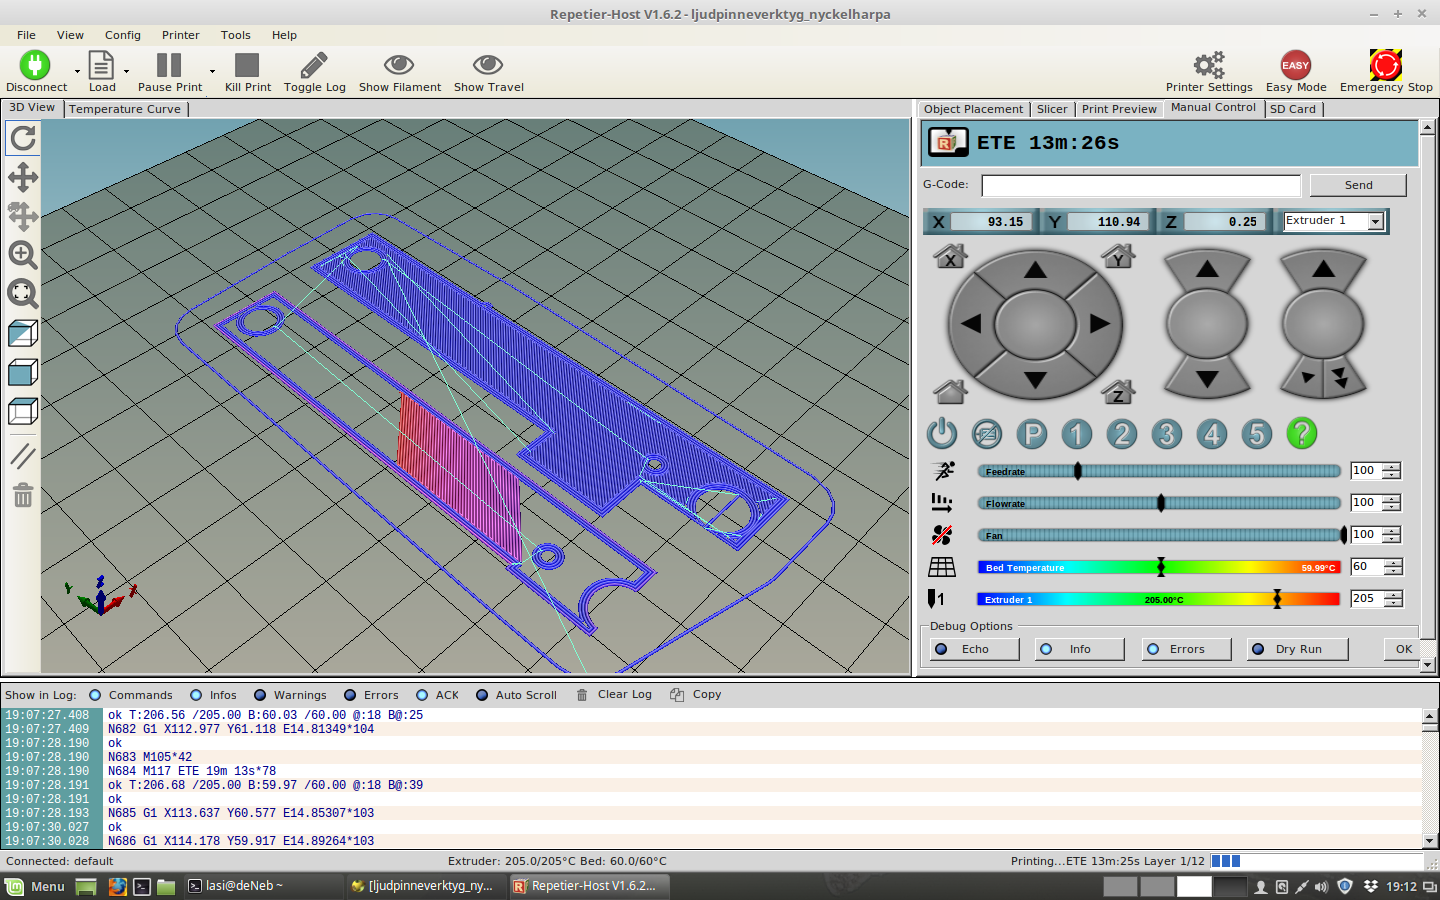Click the Feedrate slider
Screen dimensions: 1440x900
[1158, 471]
